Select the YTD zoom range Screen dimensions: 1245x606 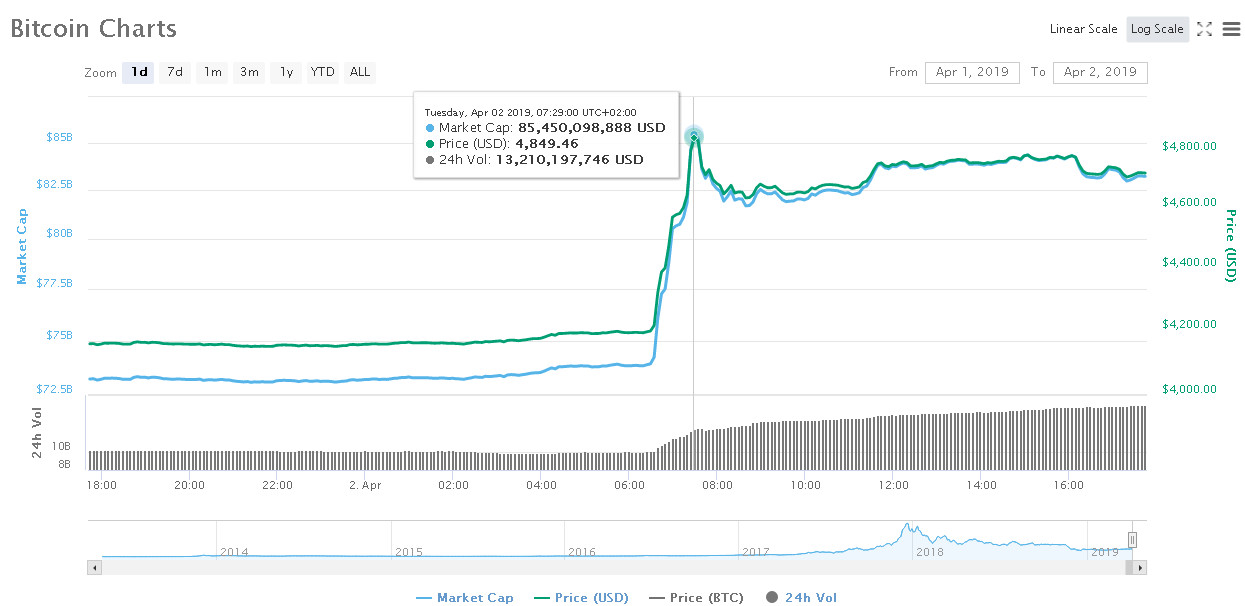click(x=322, y=72)
